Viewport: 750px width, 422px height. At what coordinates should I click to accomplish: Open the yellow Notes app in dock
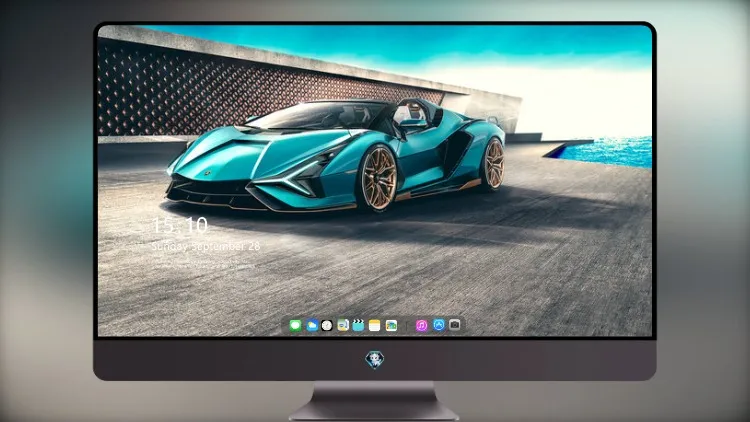tap(375, 326)
